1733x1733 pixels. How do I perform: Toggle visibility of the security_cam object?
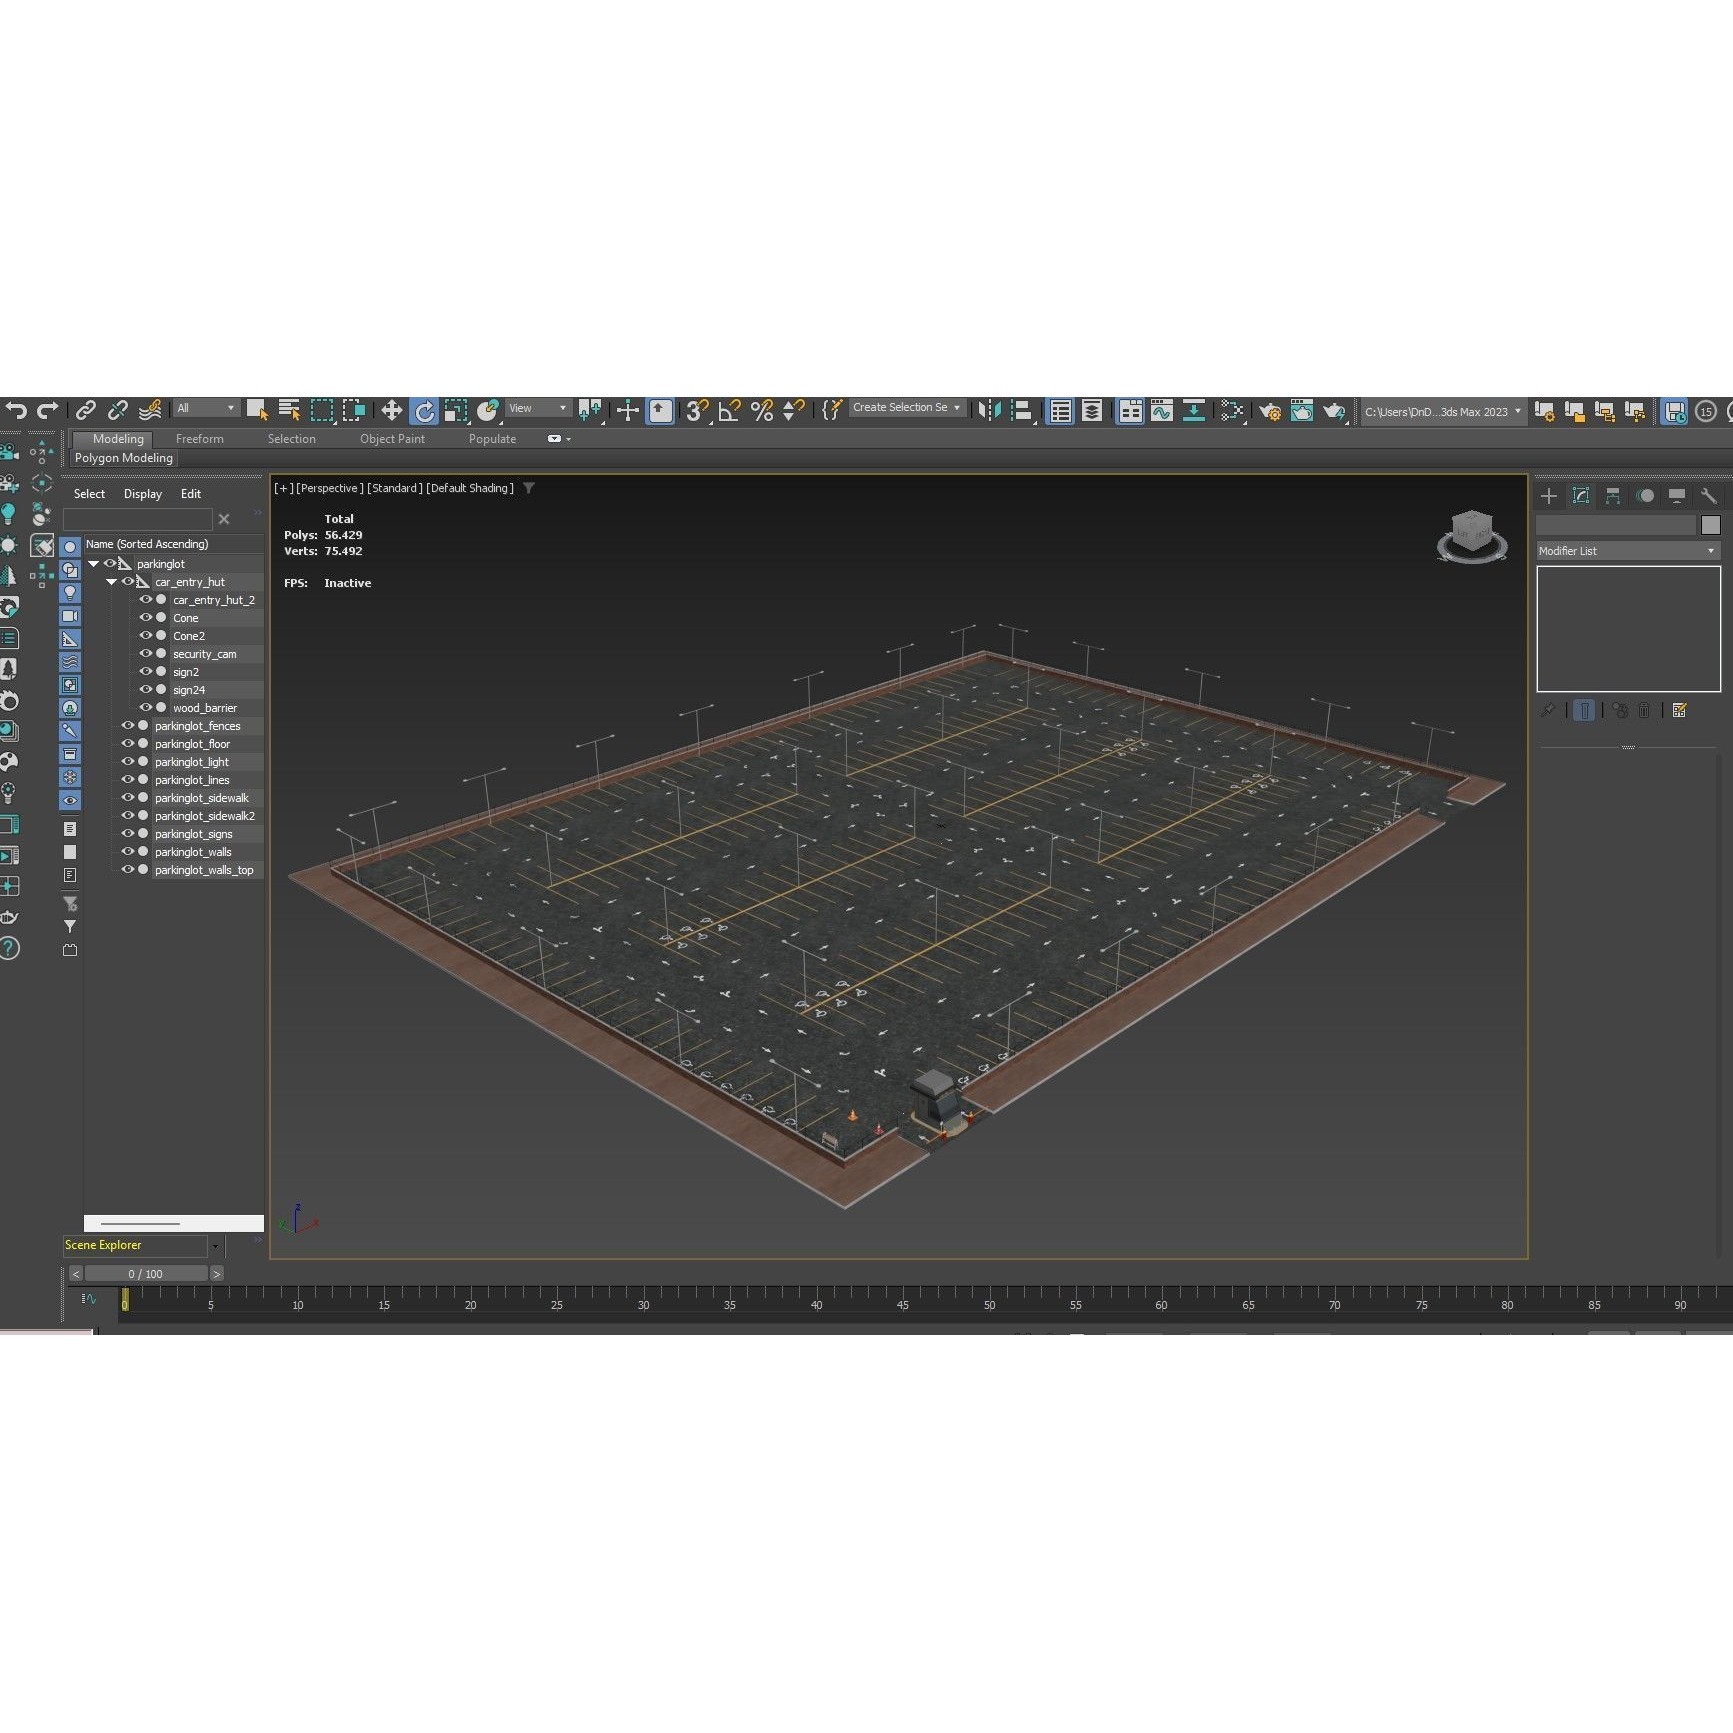[145, 653]
